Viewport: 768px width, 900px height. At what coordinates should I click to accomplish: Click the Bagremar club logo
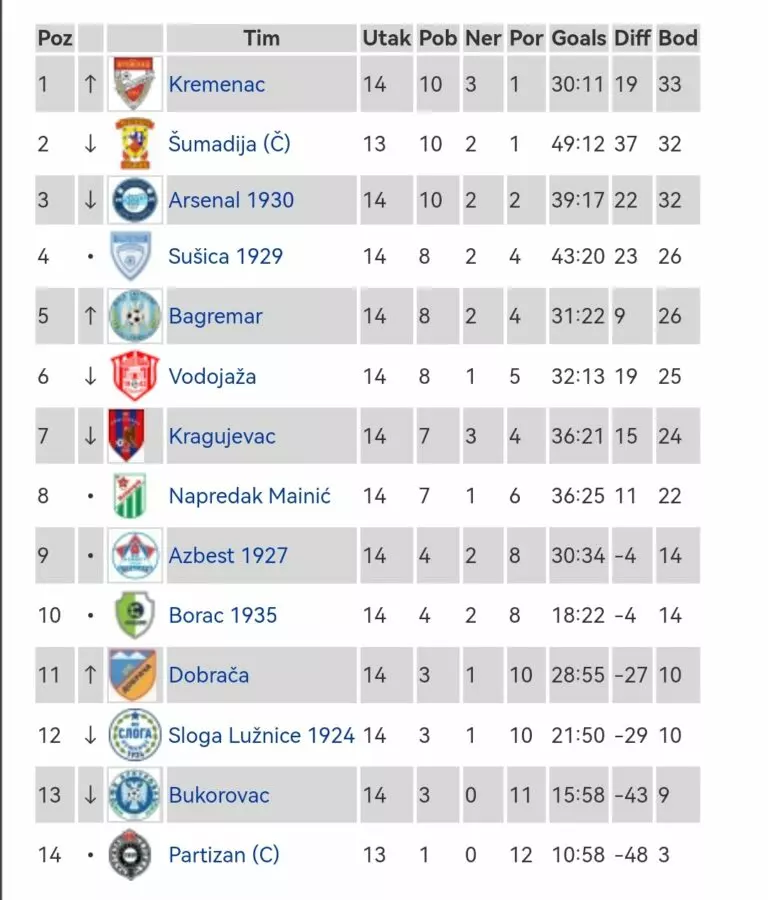tap(134, 316)
